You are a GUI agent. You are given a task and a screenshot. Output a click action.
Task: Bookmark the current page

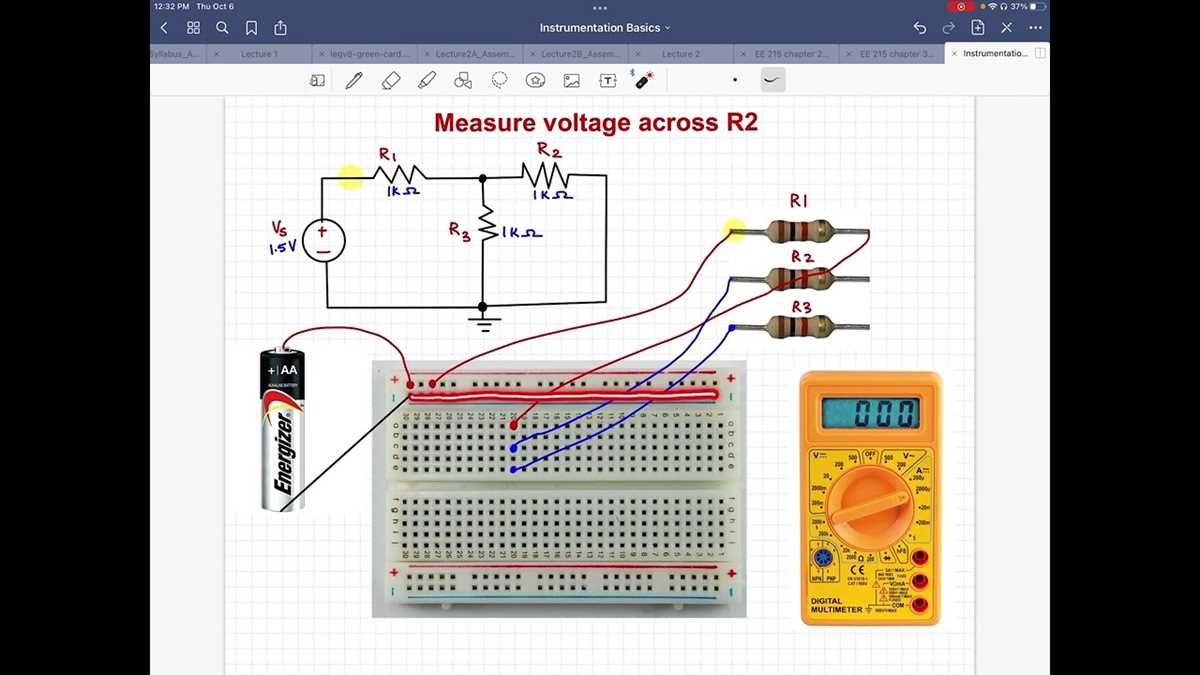[x=251, y=28]
